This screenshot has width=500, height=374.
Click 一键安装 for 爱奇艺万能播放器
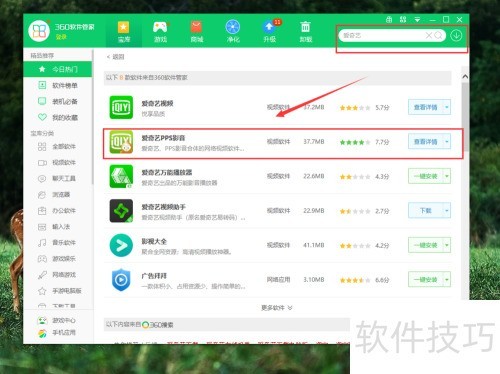425,176
